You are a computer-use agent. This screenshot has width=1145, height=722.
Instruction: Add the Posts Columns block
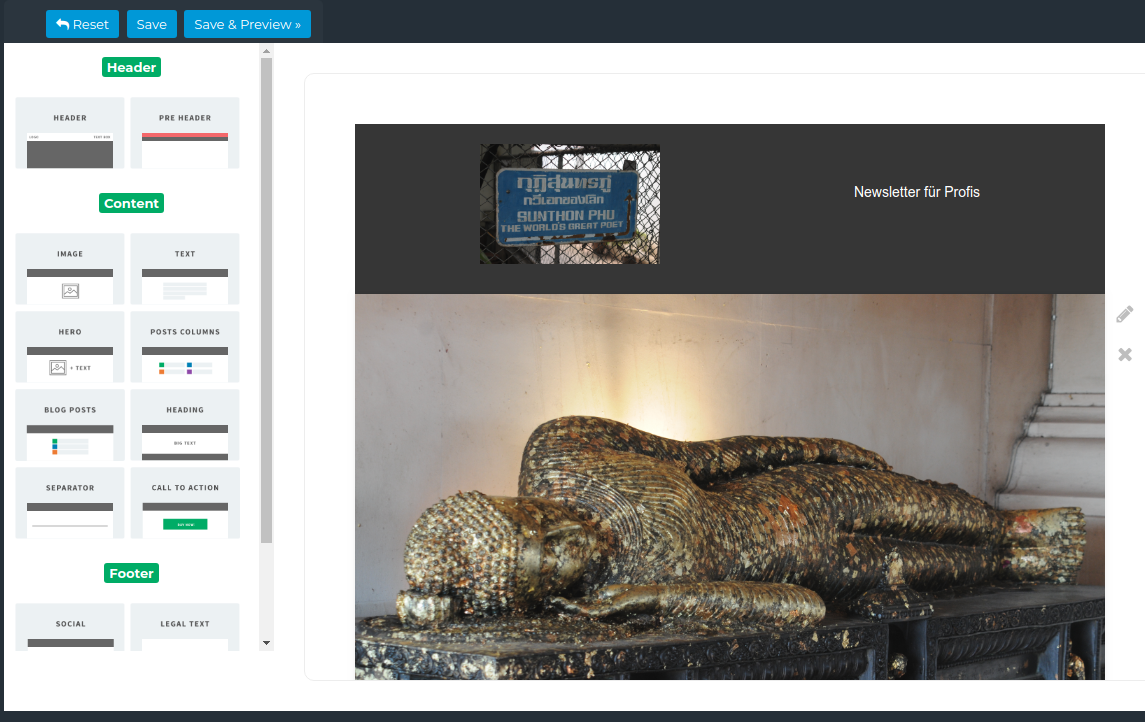185,347
